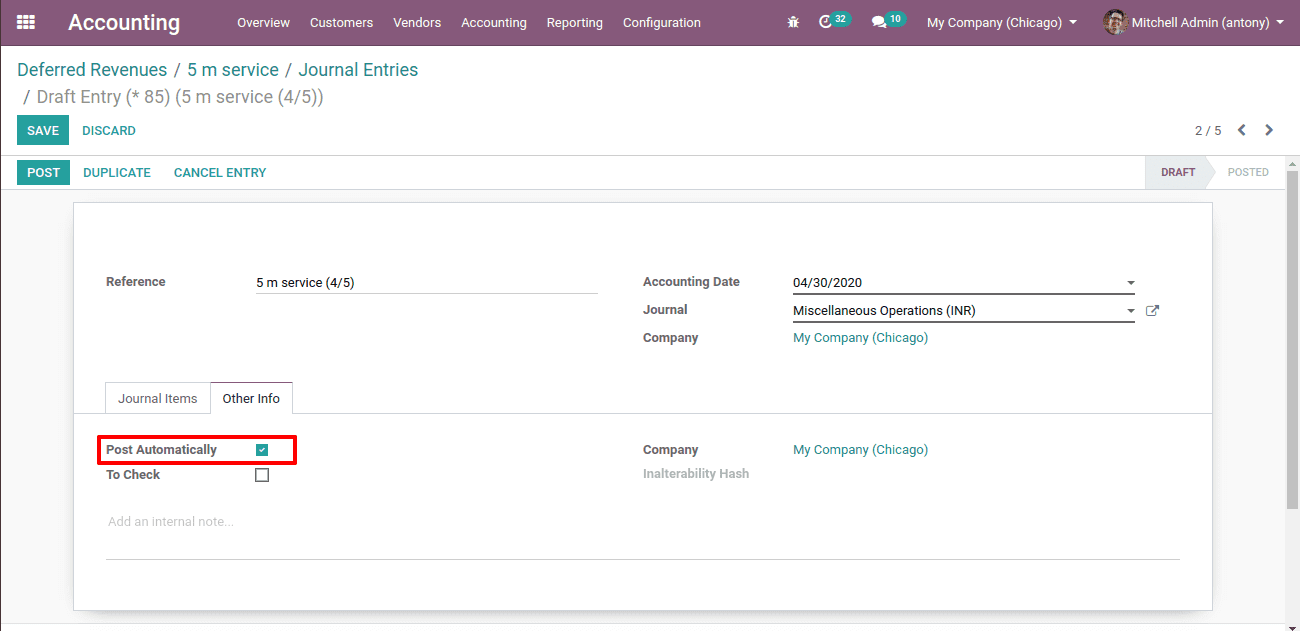Click Mitchell Admin avatar picture
This screenshot has width=1300, height=631.
pos(1115,22)
